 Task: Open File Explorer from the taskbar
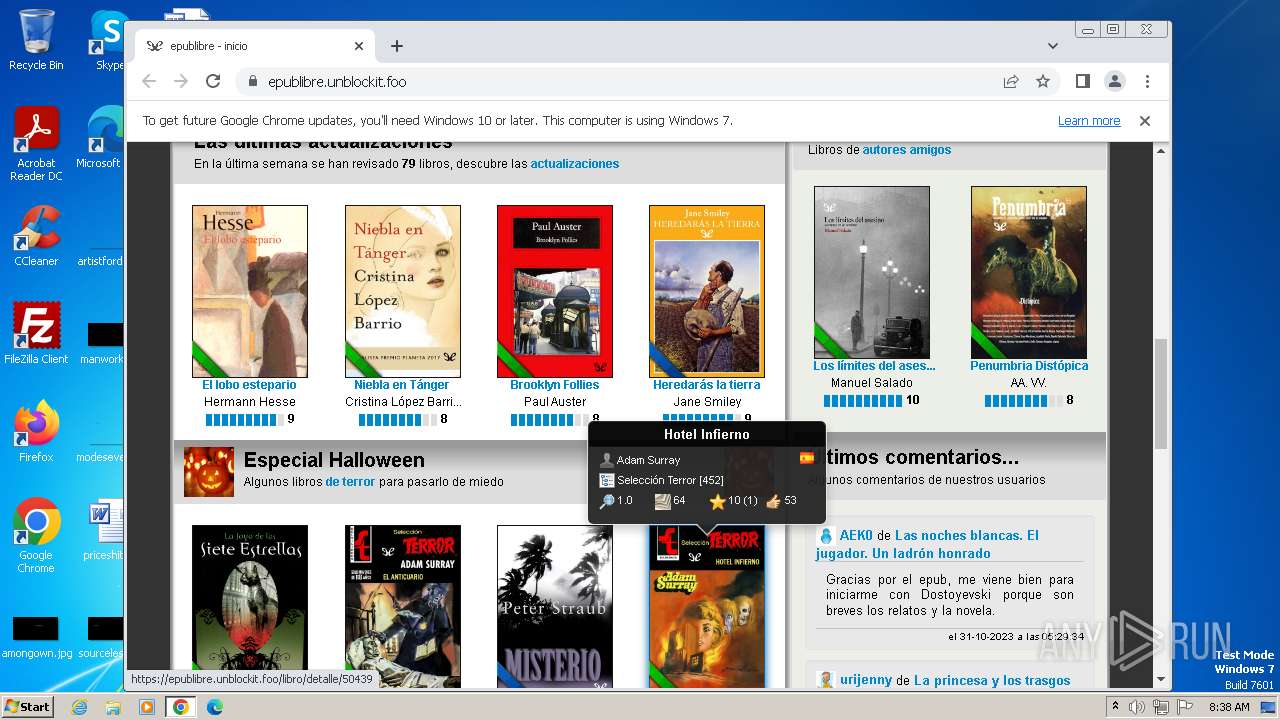point(113,707)
